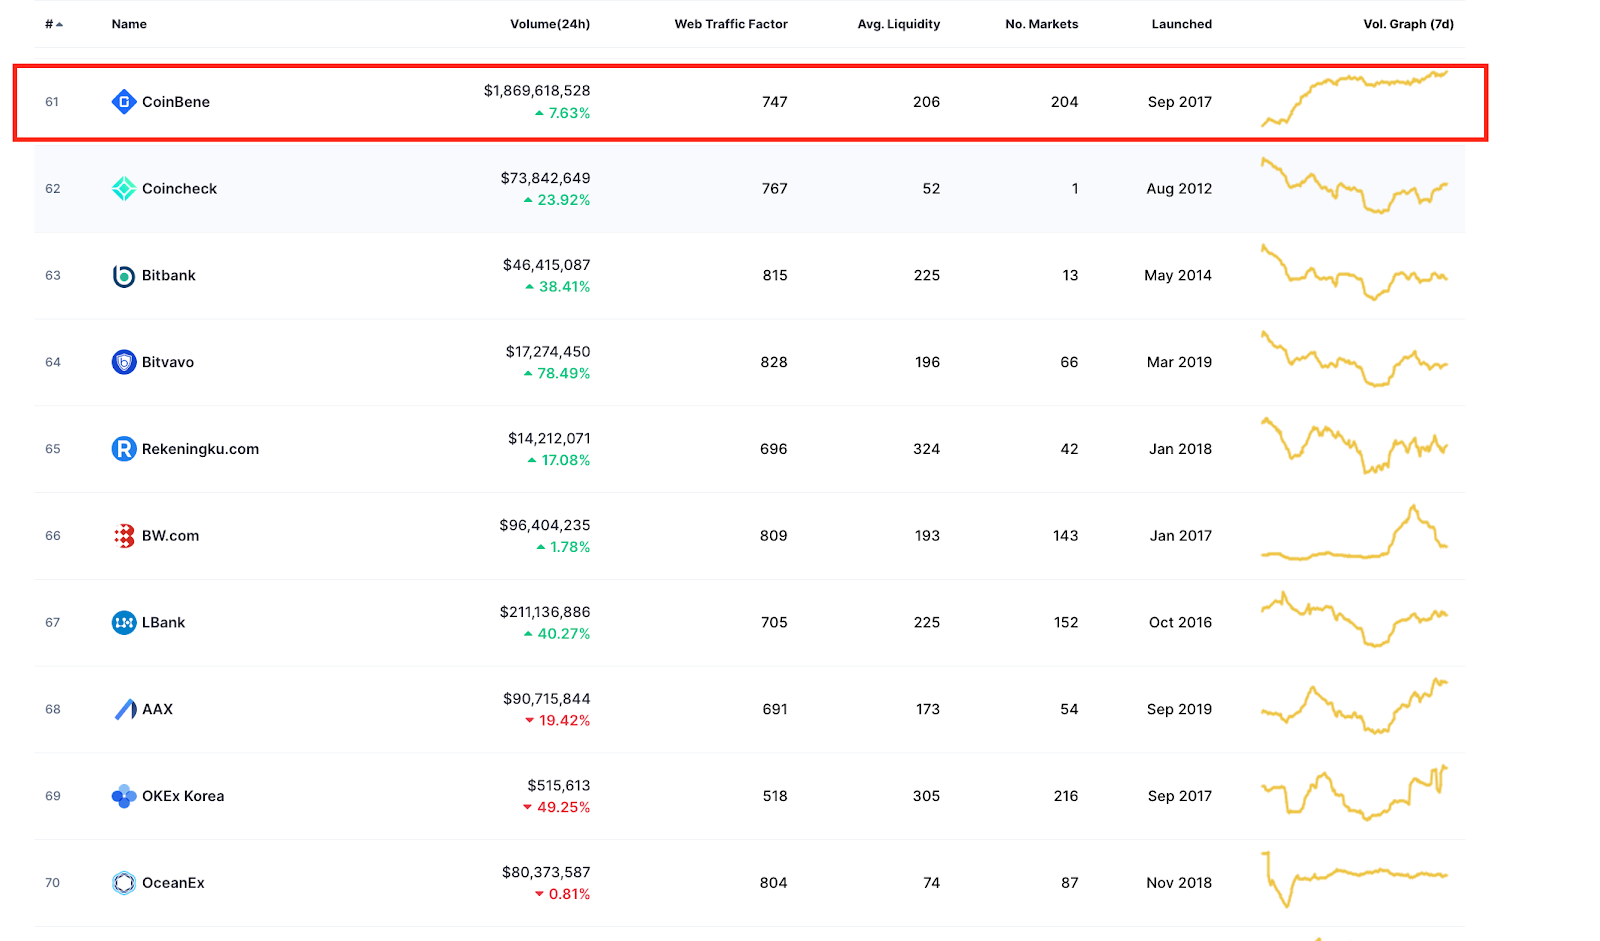Go to the AAX exchange page
This screenshot has width=1600, height=941.
tap(158, 709)
